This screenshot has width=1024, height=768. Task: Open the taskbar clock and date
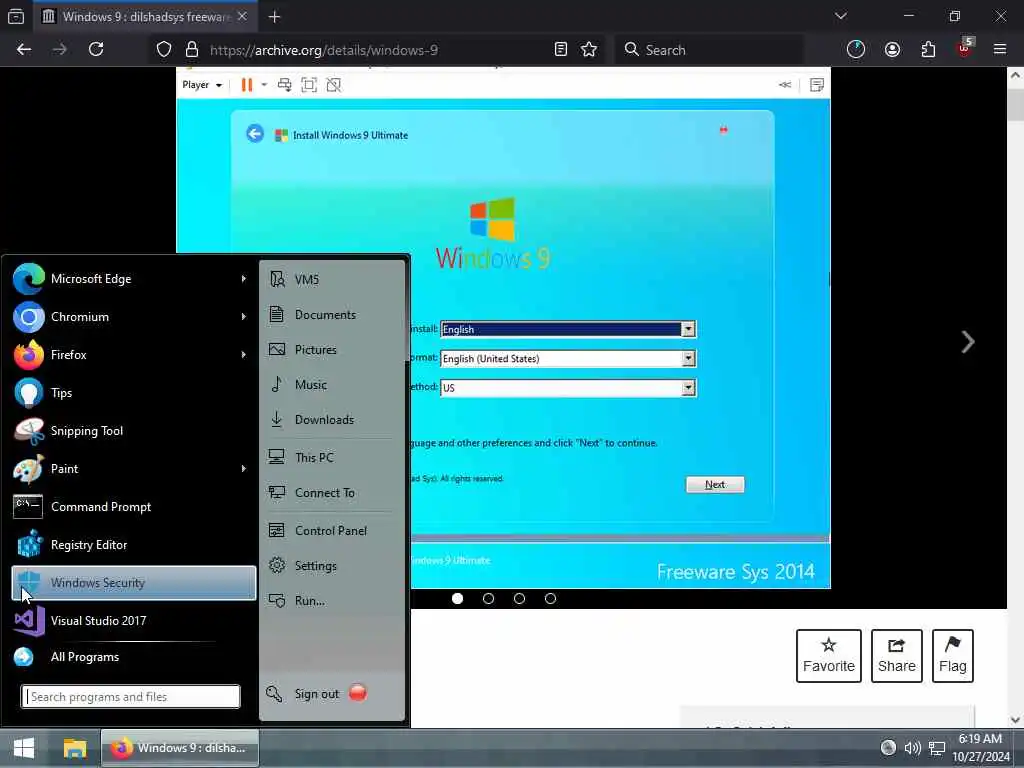click(981, 748)
